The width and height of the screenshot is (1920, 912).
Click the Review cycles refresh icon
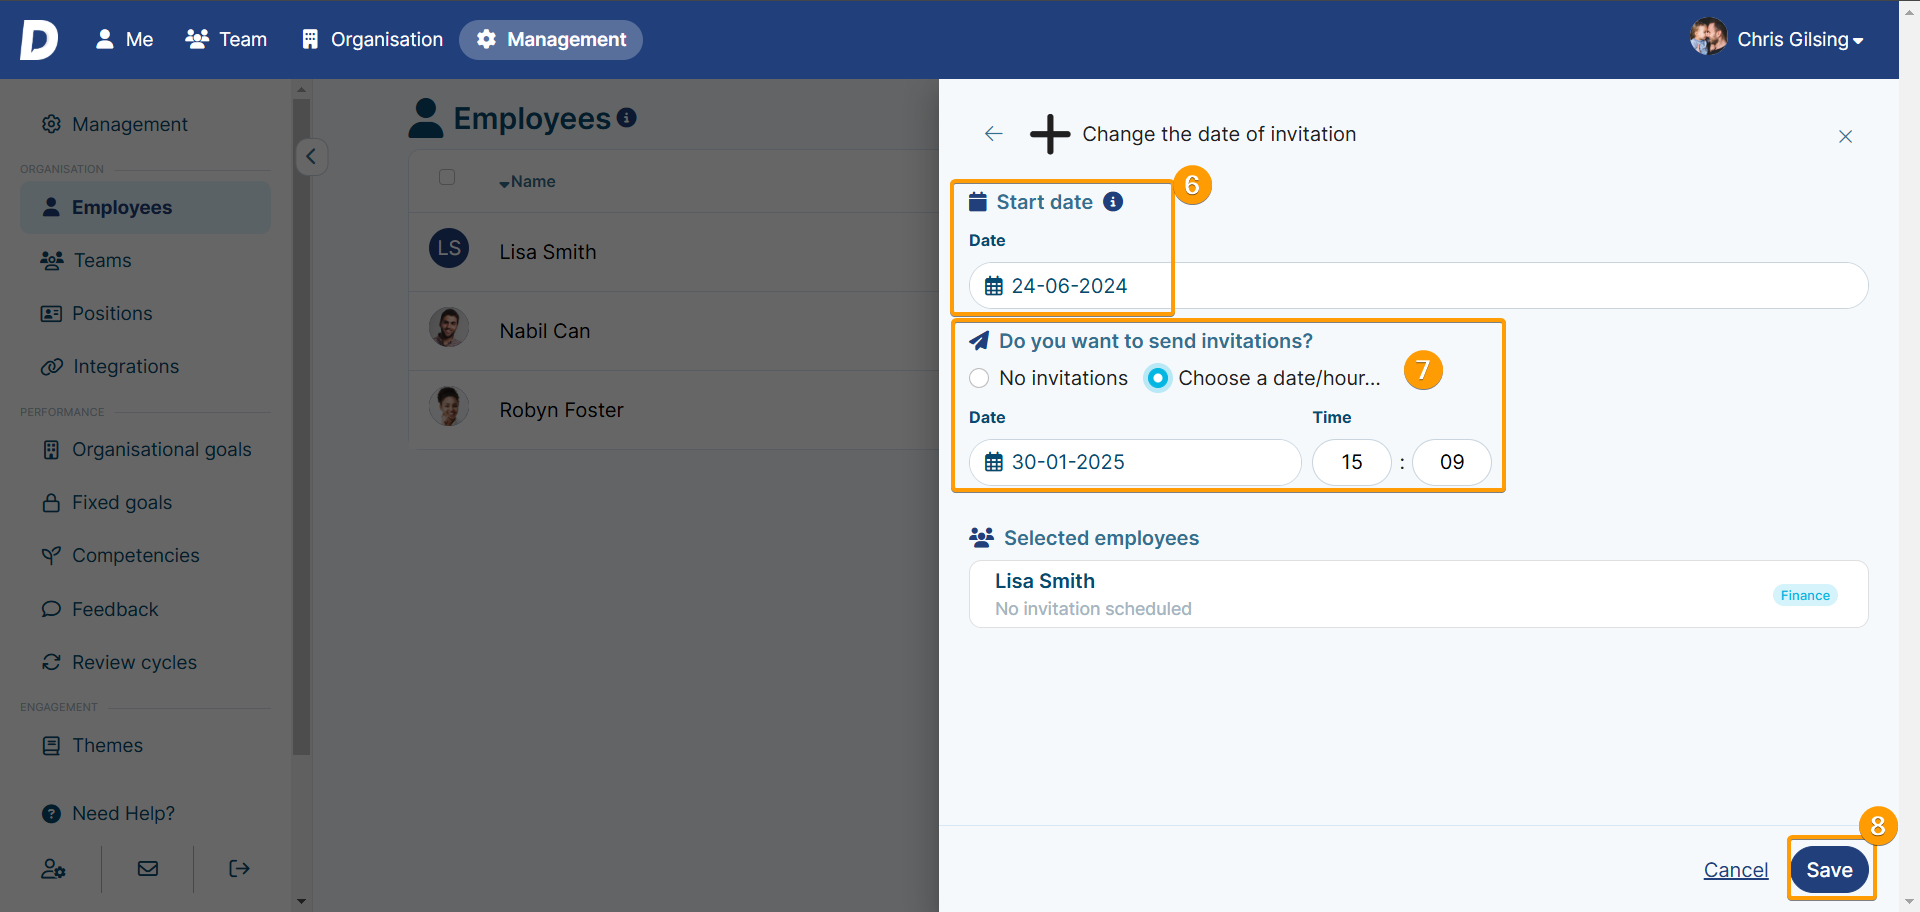pyautogui.click(x=51, y=662)
